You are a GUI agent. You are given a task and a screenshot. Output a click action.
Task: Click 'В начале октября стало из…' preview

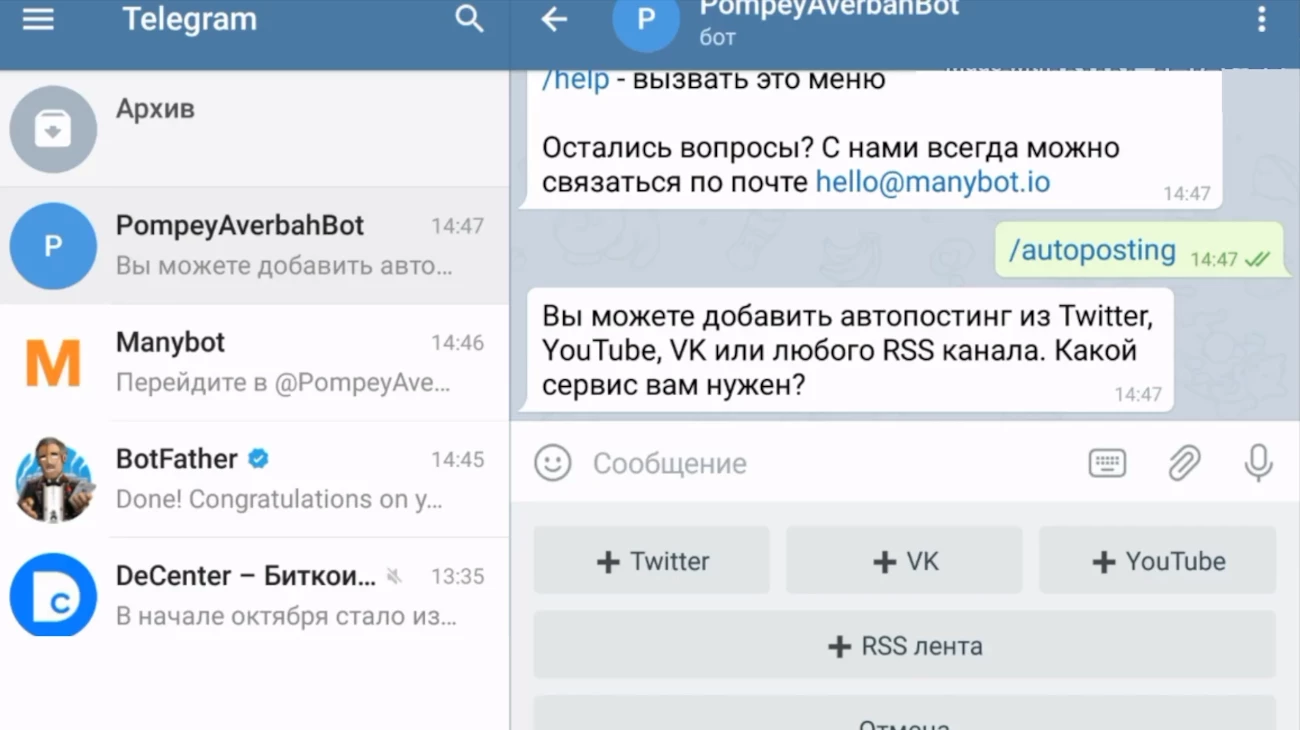click(x=286, y=615)
